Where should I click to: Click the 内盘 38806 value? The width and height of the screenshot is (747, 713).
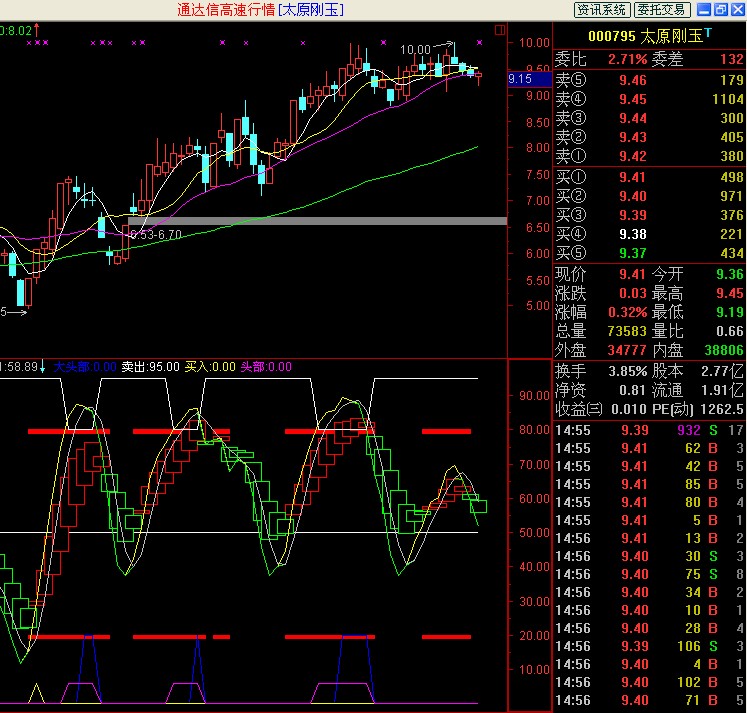click(724, 351)
